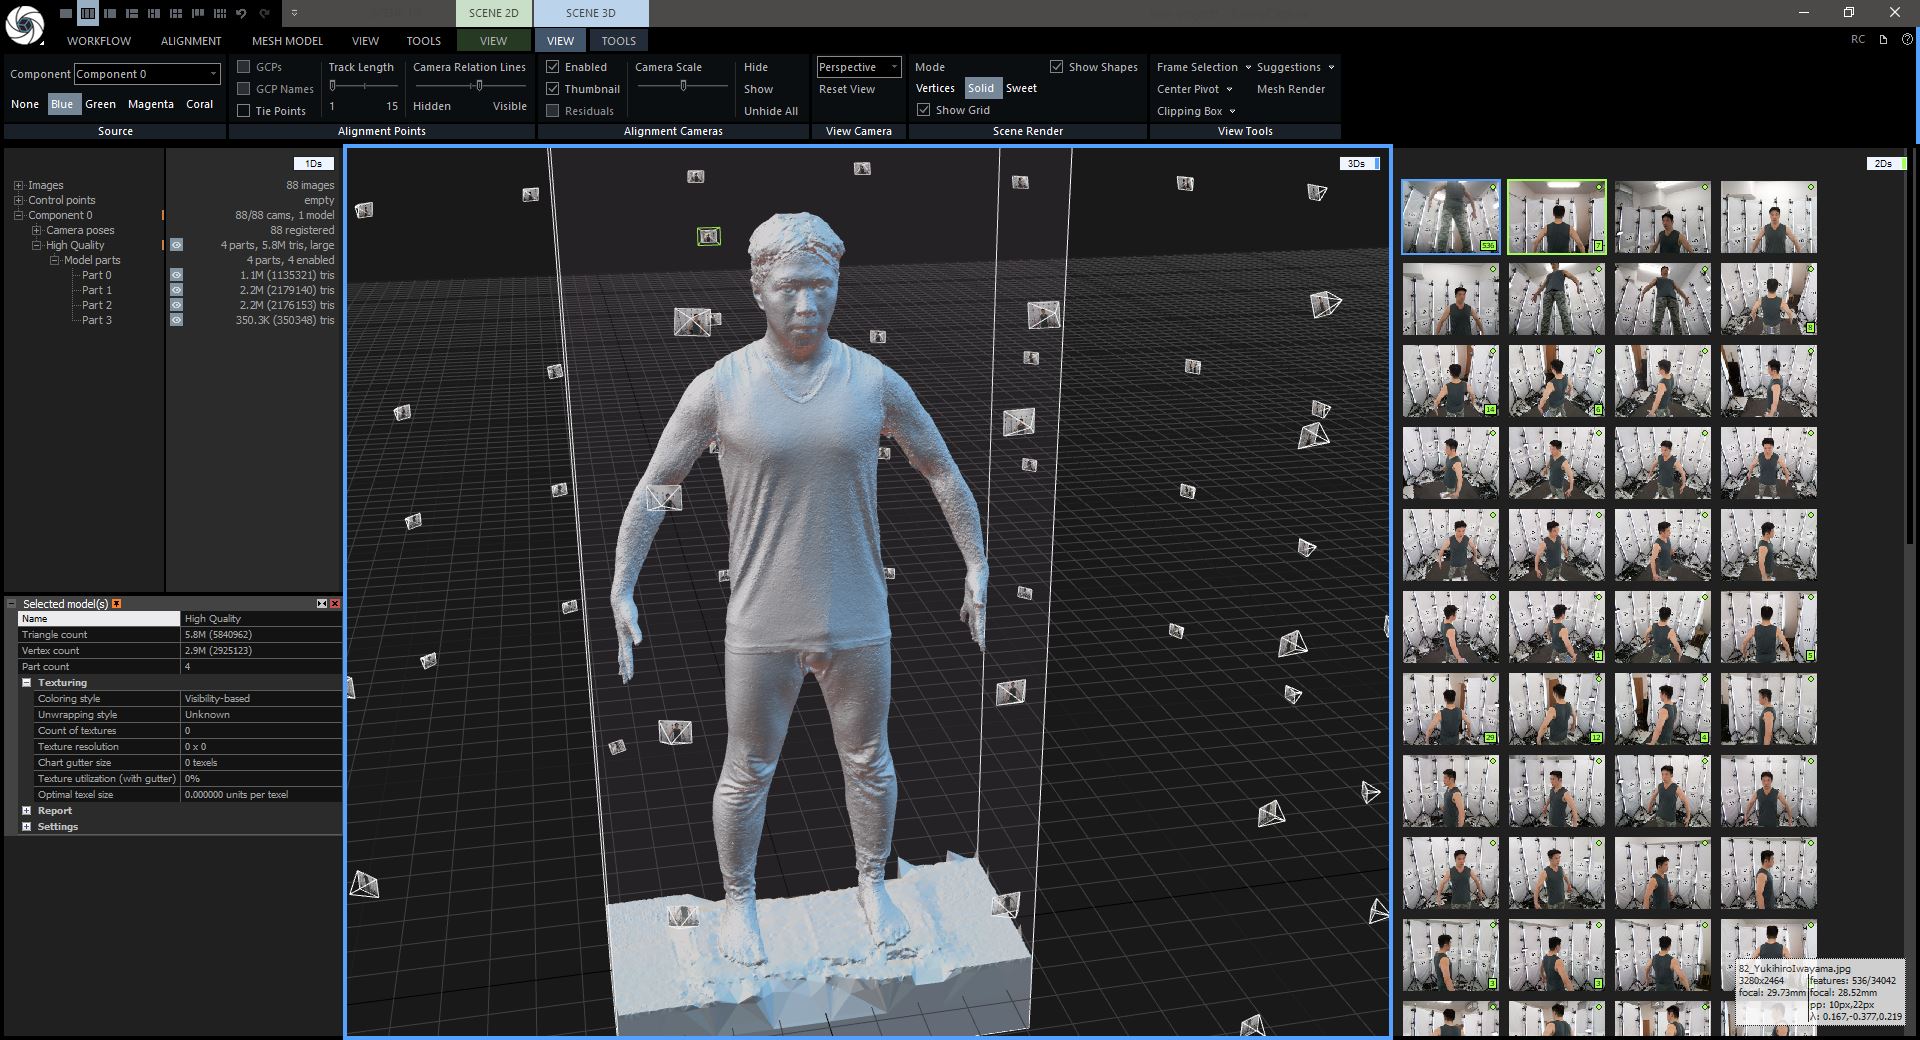This screenshot has width=1920, height=1040.
Task: Collapse the Component 0 tree node
Action: point(18,215)
